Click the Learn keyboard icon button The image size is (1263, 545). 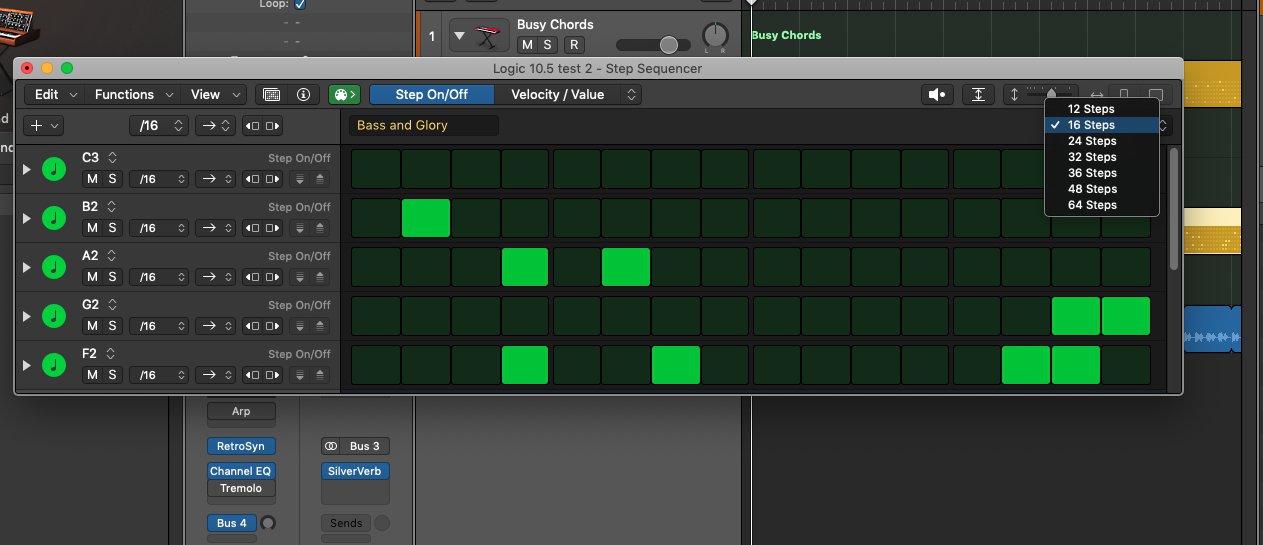pyautogui.click(x=271, y=95)
